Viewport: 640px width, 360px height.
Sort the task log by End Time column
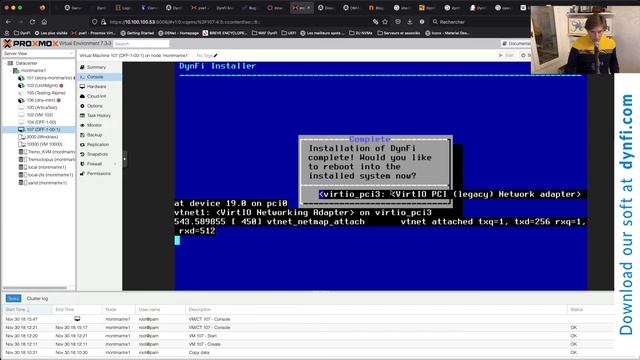pyautogui.click(x=77, y=310)
